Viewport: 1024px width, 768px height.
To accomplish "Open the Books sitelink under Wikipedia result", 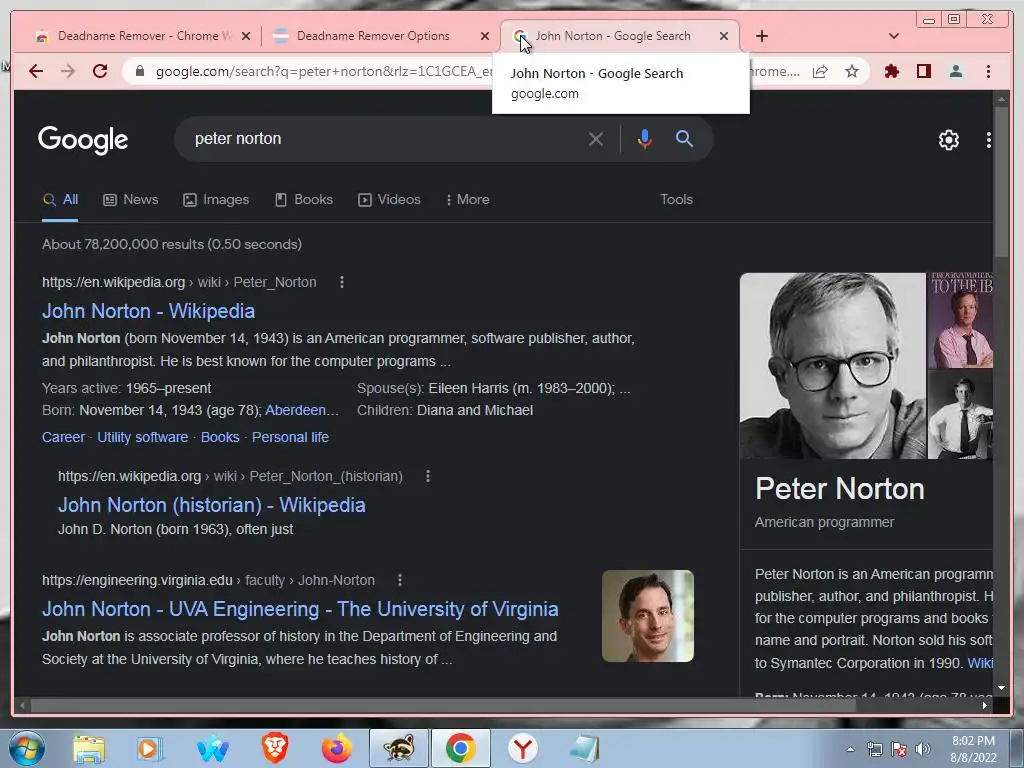I will tap(220, 437).
